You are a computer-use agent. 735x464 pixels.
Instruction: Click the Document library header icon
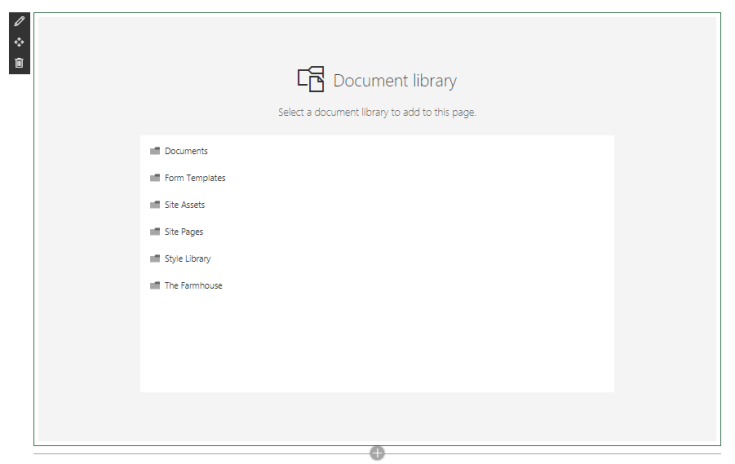click(x=311, y=81)
